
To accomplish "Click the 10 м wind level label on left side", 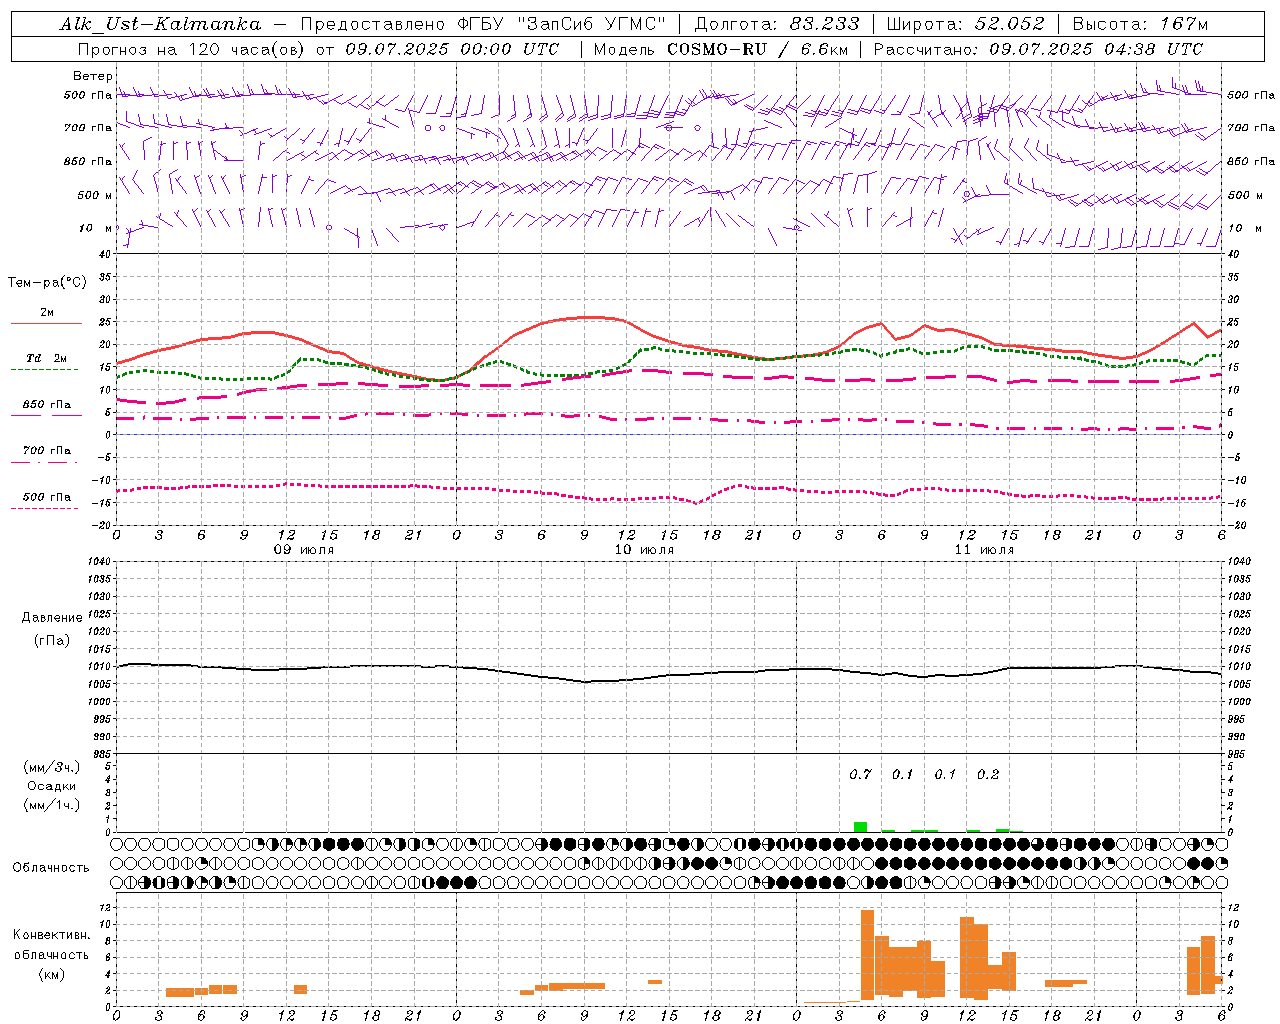I will click(x=95, y=228).
